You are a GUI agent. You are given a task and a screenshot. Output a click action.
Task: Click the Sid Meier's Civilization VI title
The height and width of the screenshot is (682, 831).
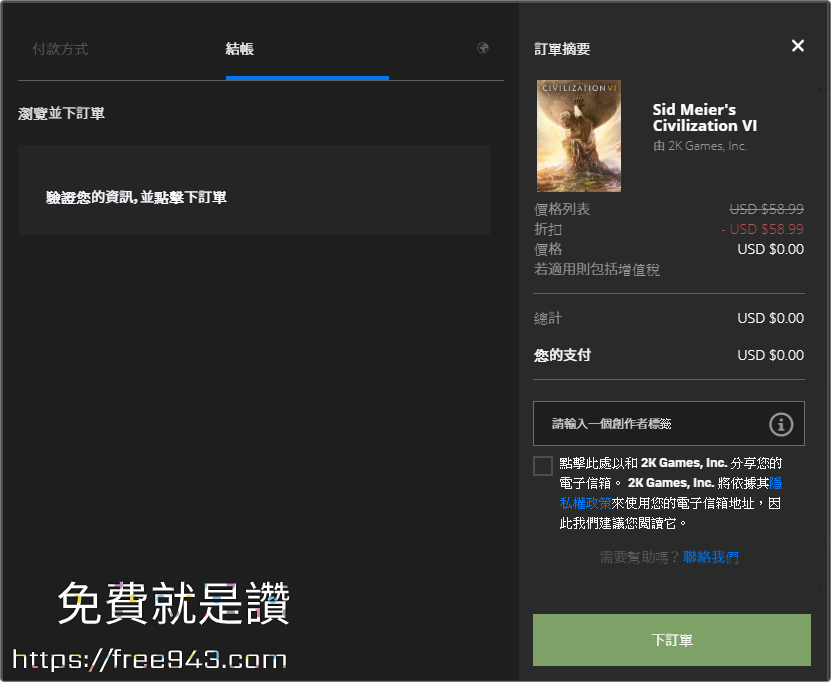704,118
